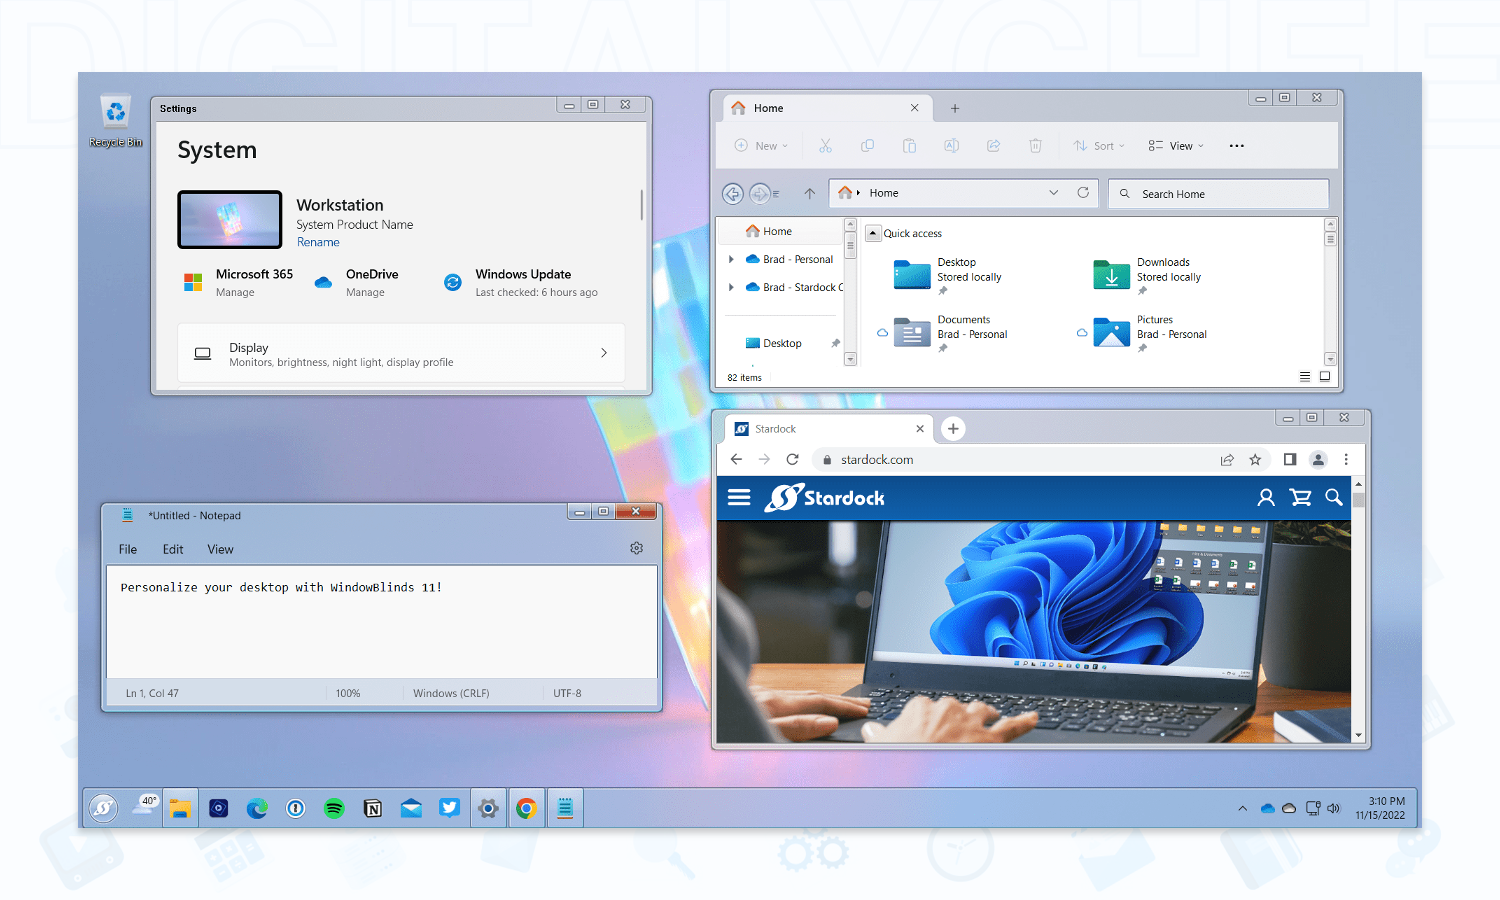Click the volume speaker icon in system tray
Image resolution: width=1500 pixels, height=900 pixels.
[1333, 808]
